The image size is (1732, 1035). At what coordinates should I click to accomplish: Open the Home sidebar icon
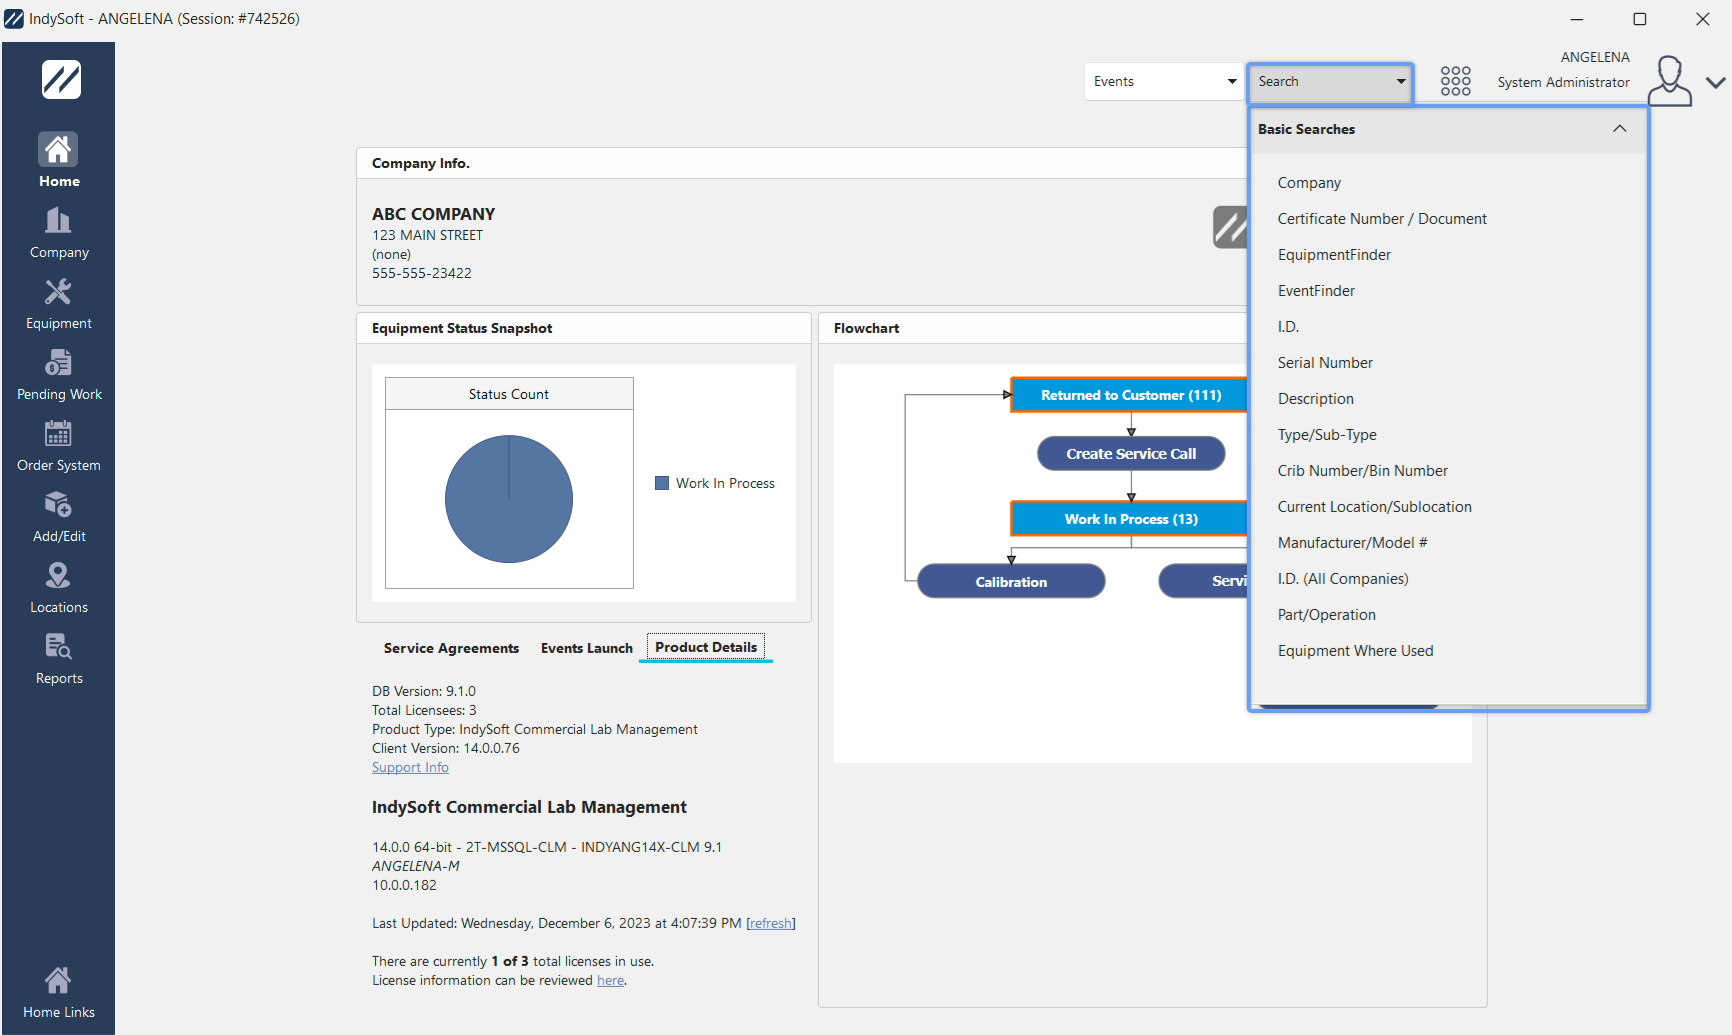tap(58, 150)
